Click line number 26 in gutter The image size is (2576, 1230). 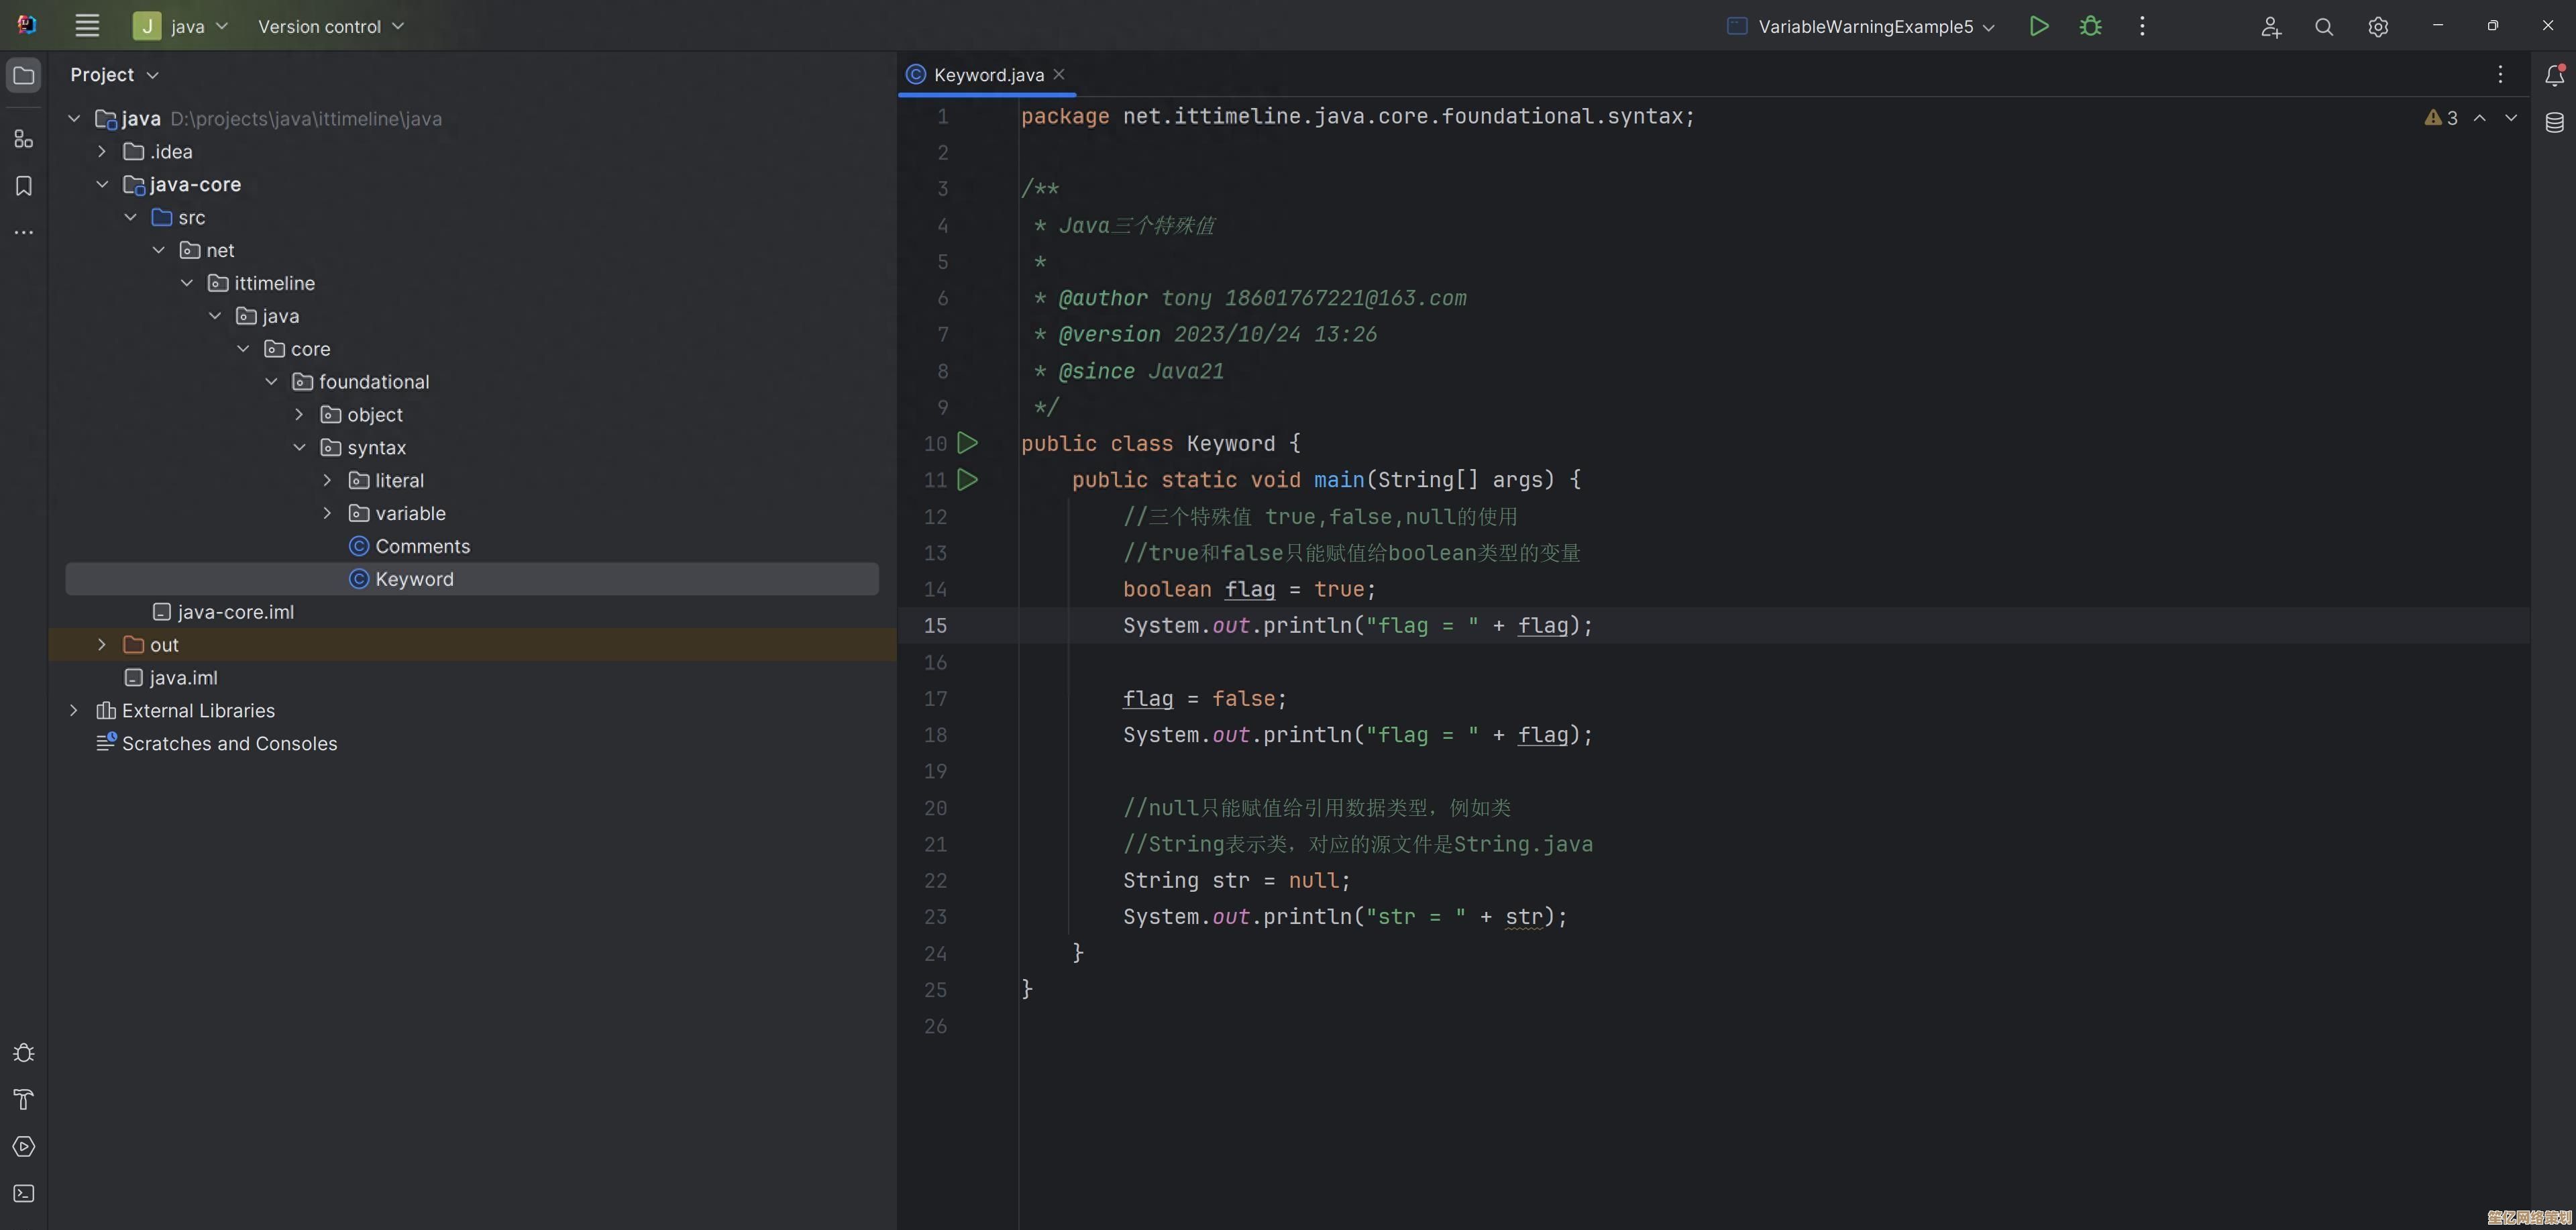(935, 1026)
